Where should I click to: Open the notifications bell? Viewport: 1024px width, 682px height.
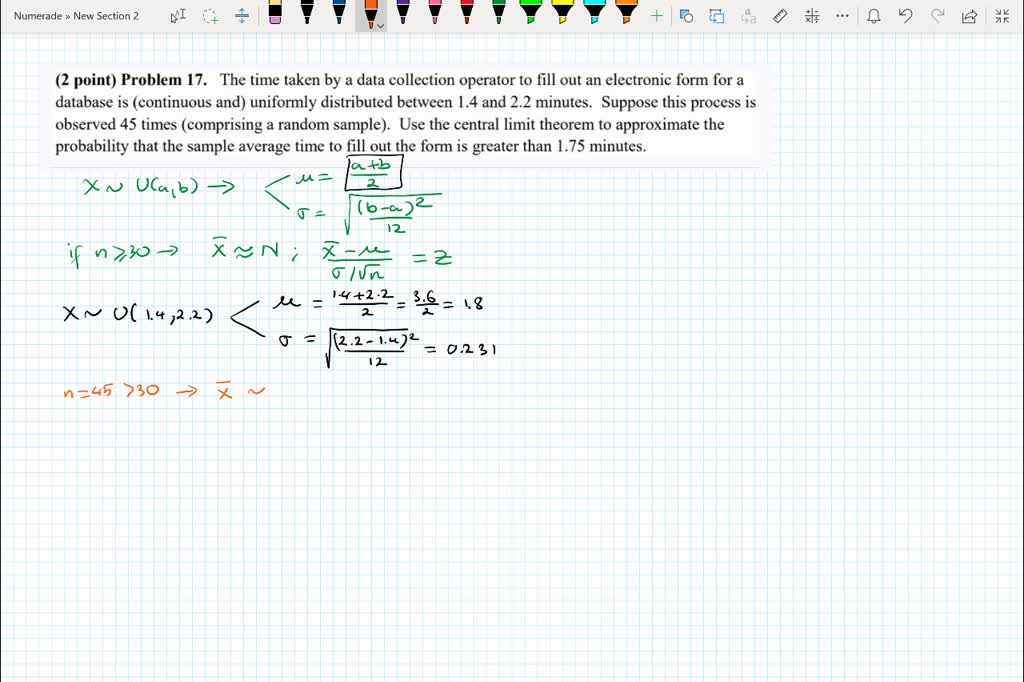tap(874, 16)
